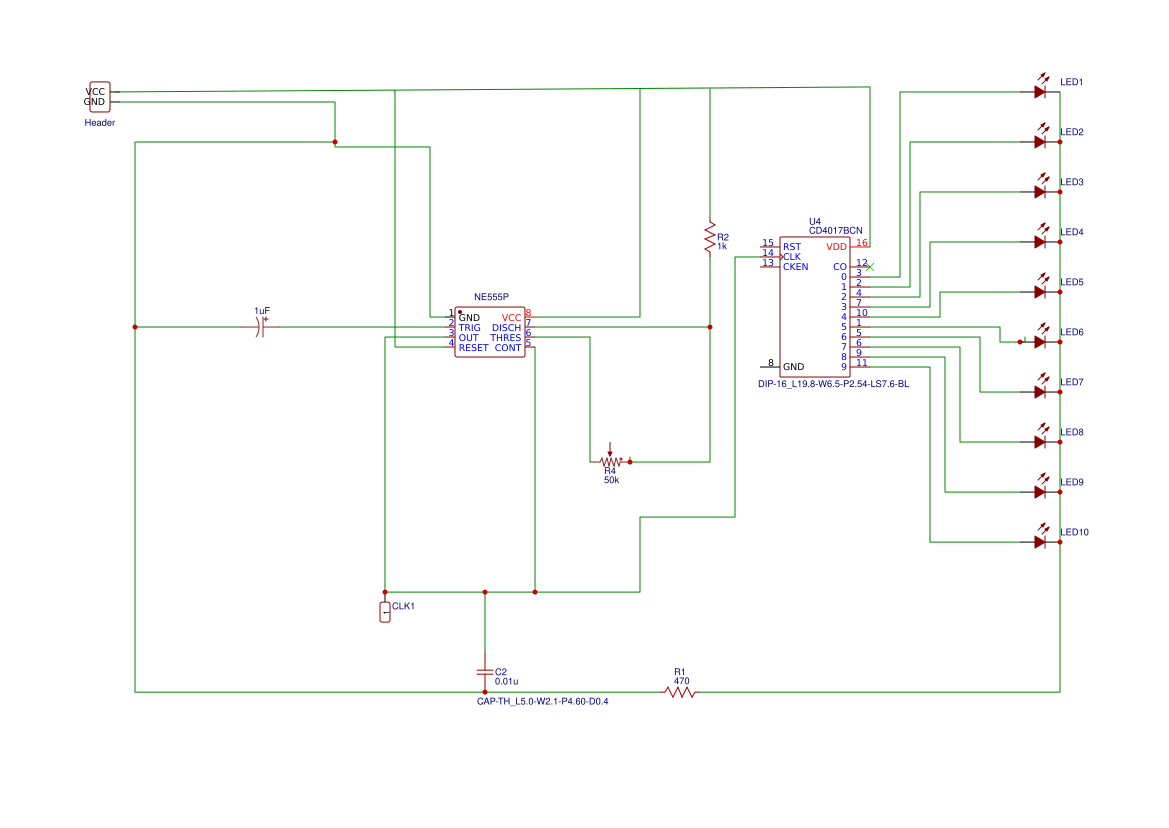Click the VCC text on the Header connector

tap(95, 92)
